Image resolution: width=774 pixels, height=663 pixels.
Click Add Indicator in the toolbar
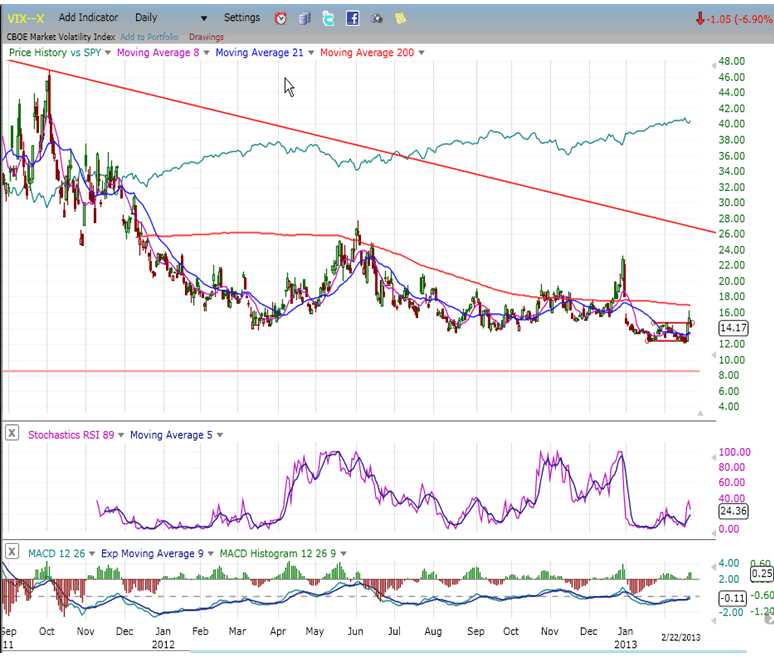[x=88, y=18]
